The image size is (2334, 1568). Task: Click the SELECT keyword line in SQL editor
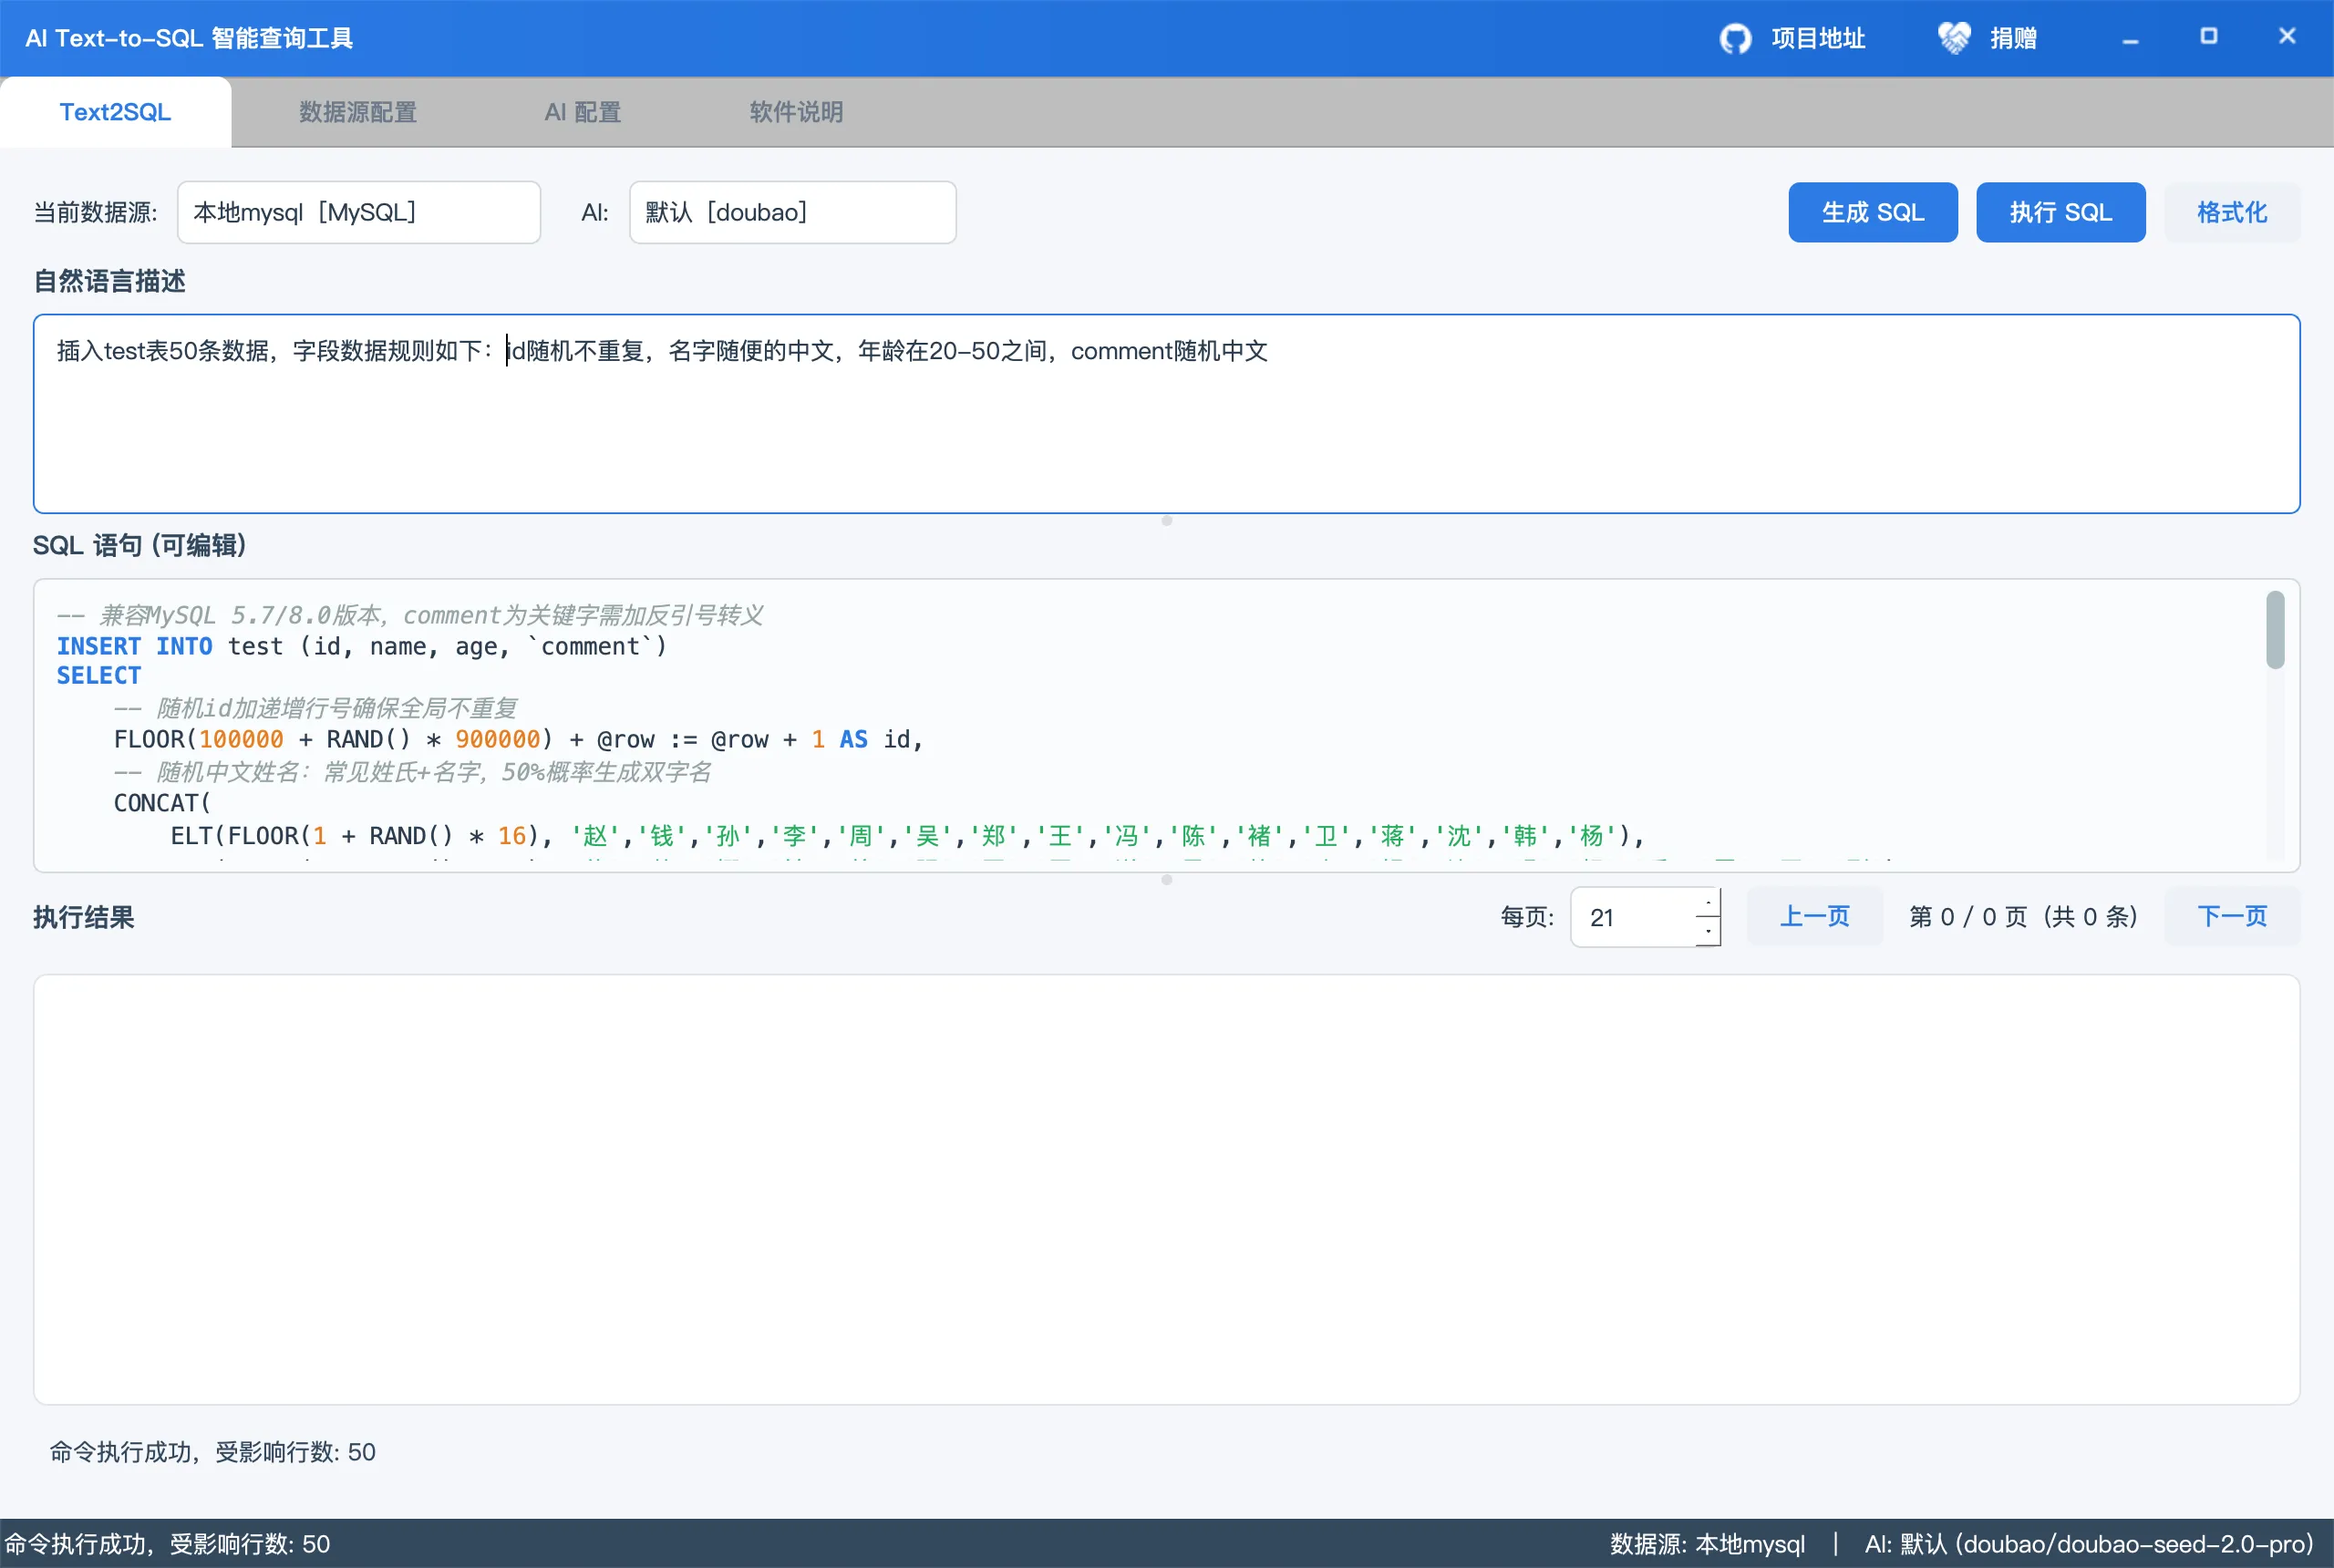(98, 676)
